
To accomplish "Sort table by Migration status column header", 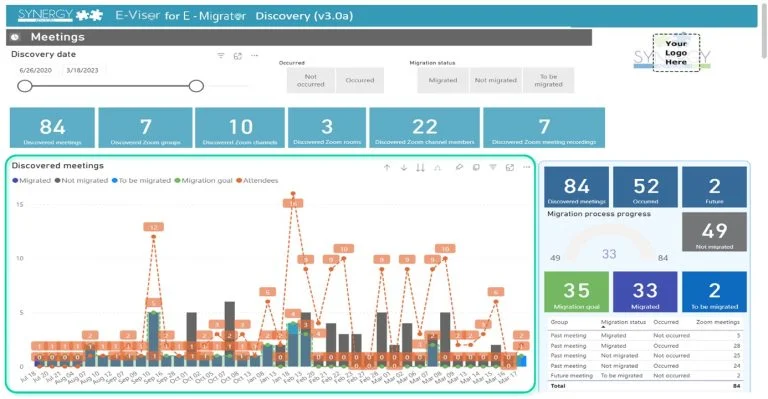I will pos(623,322).
